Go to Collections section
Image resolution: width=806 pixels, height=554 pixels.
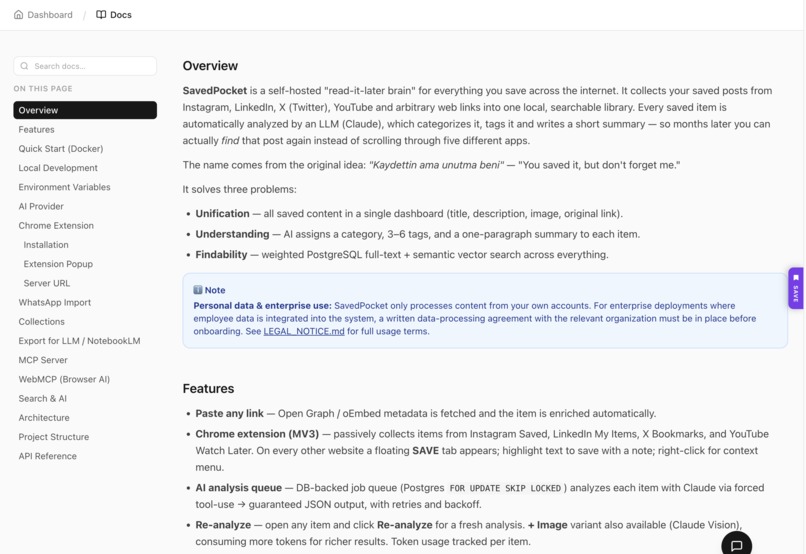coord(42,322)
